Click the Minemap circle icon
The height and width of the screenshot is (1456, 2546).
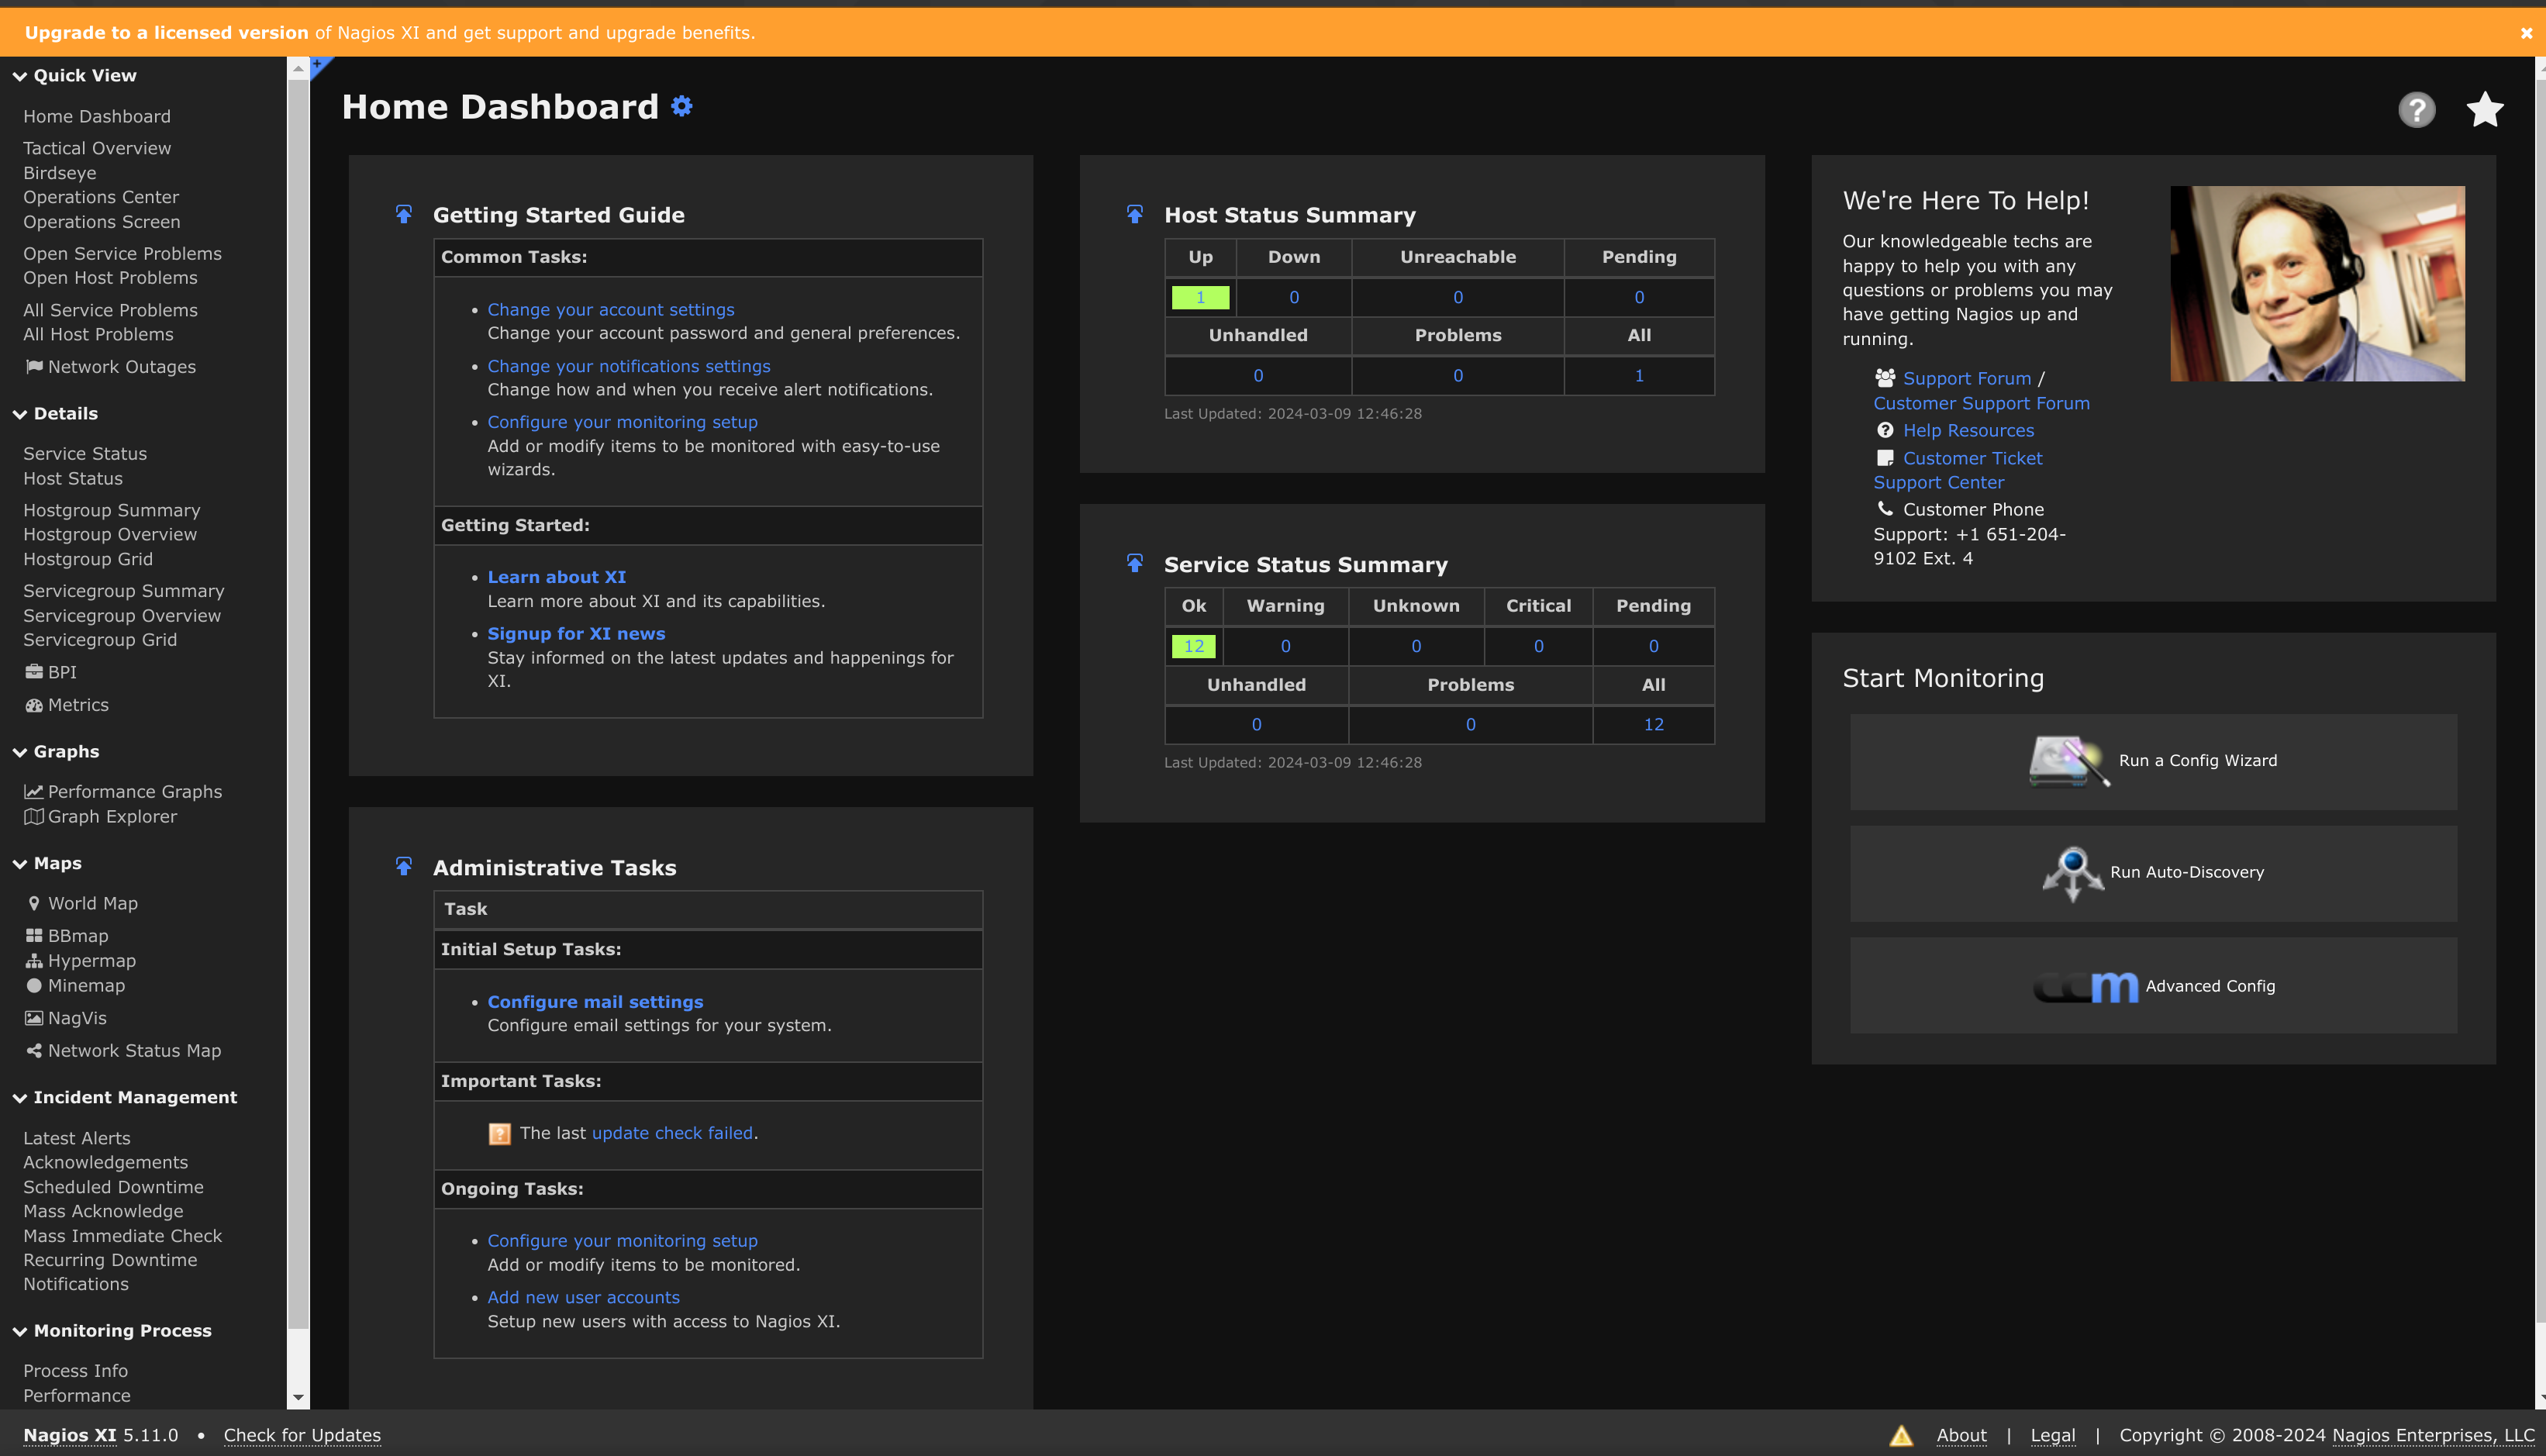(34, 985)
